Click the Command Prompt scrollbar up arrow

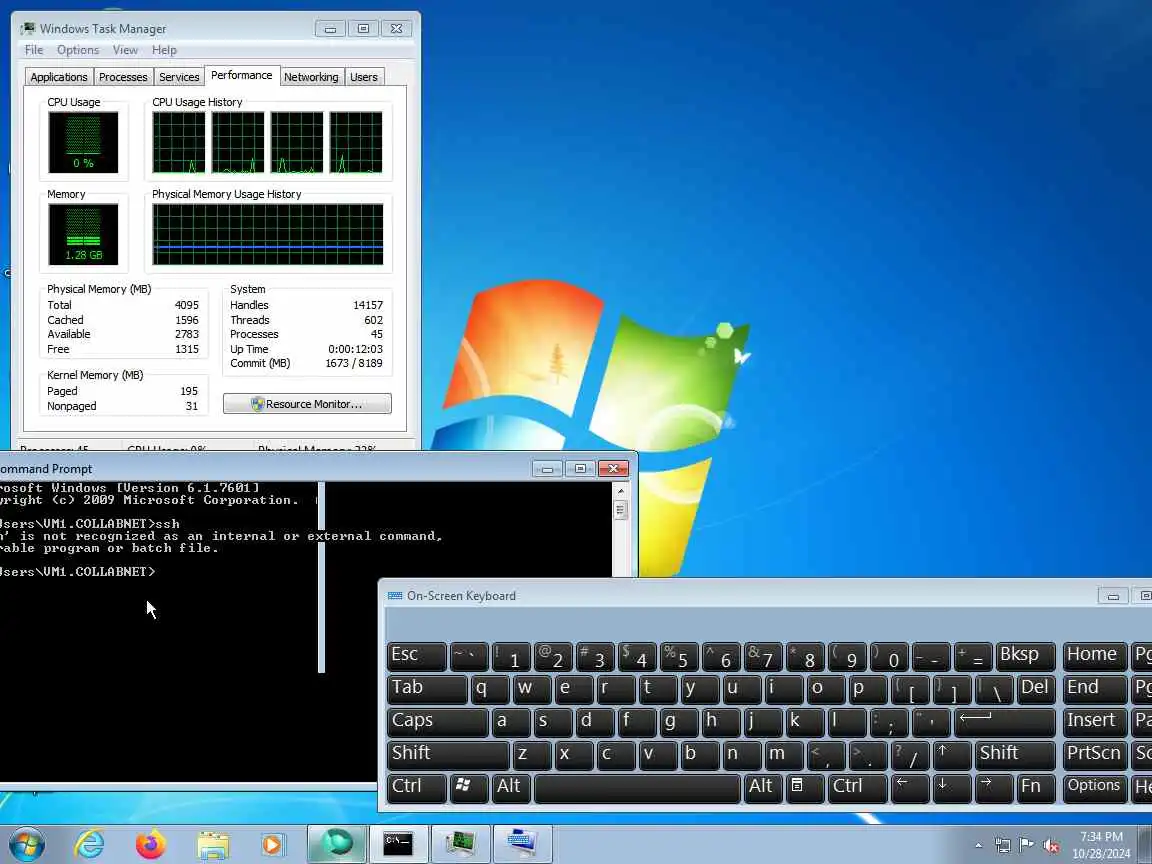point(621,490)
